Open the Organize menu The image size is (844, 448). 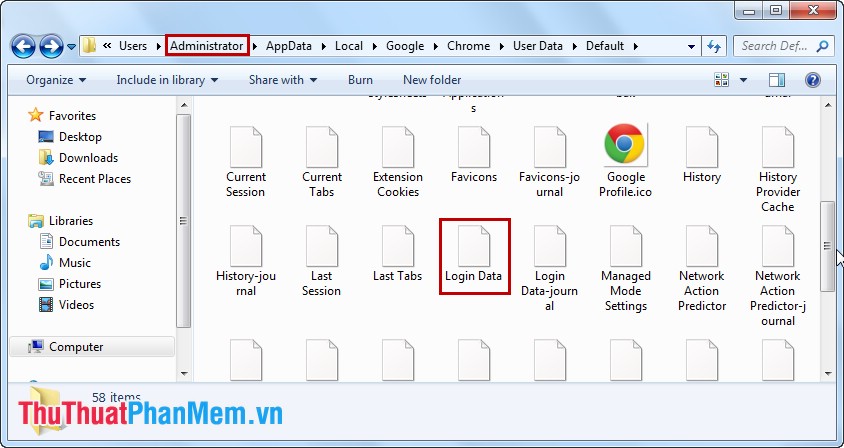(x=56, y=80)
